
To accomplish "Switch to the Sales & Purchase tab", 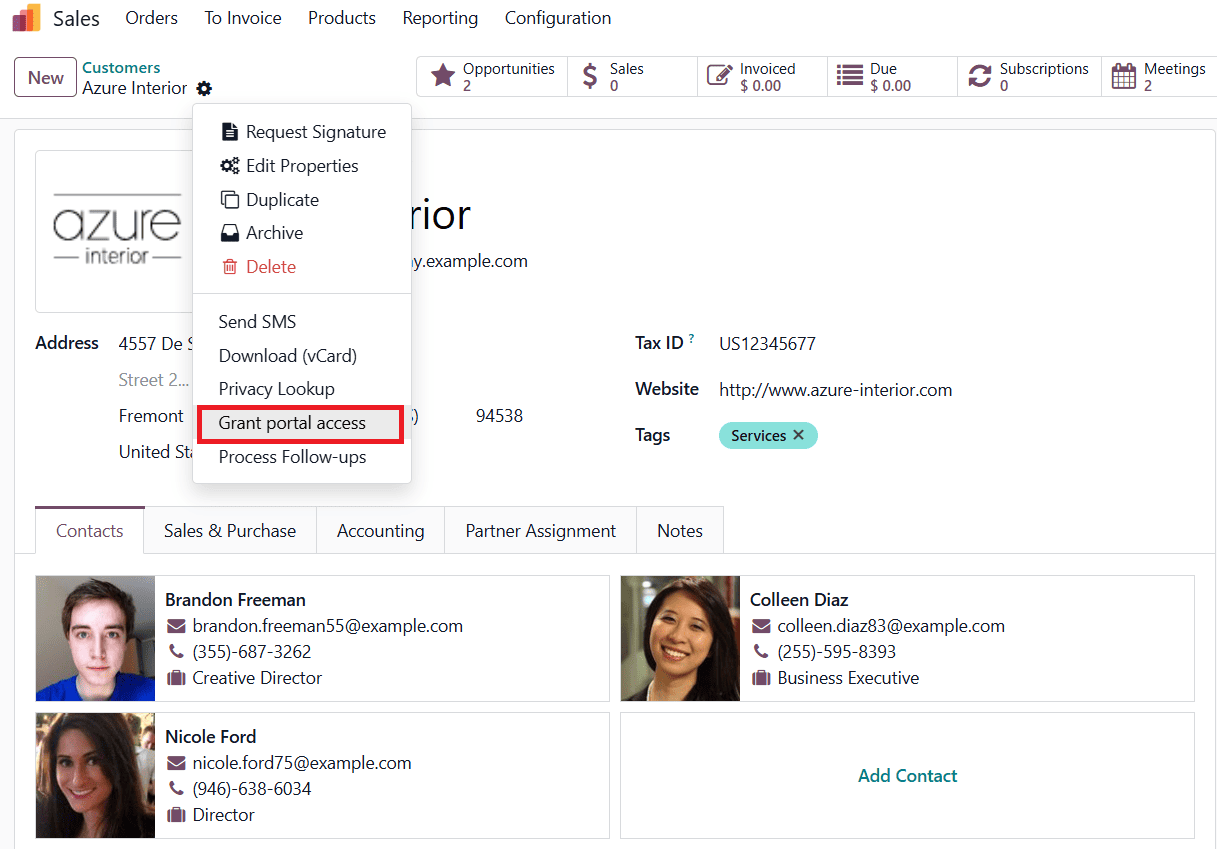I will pyautogui.click(x=230, y=531).
